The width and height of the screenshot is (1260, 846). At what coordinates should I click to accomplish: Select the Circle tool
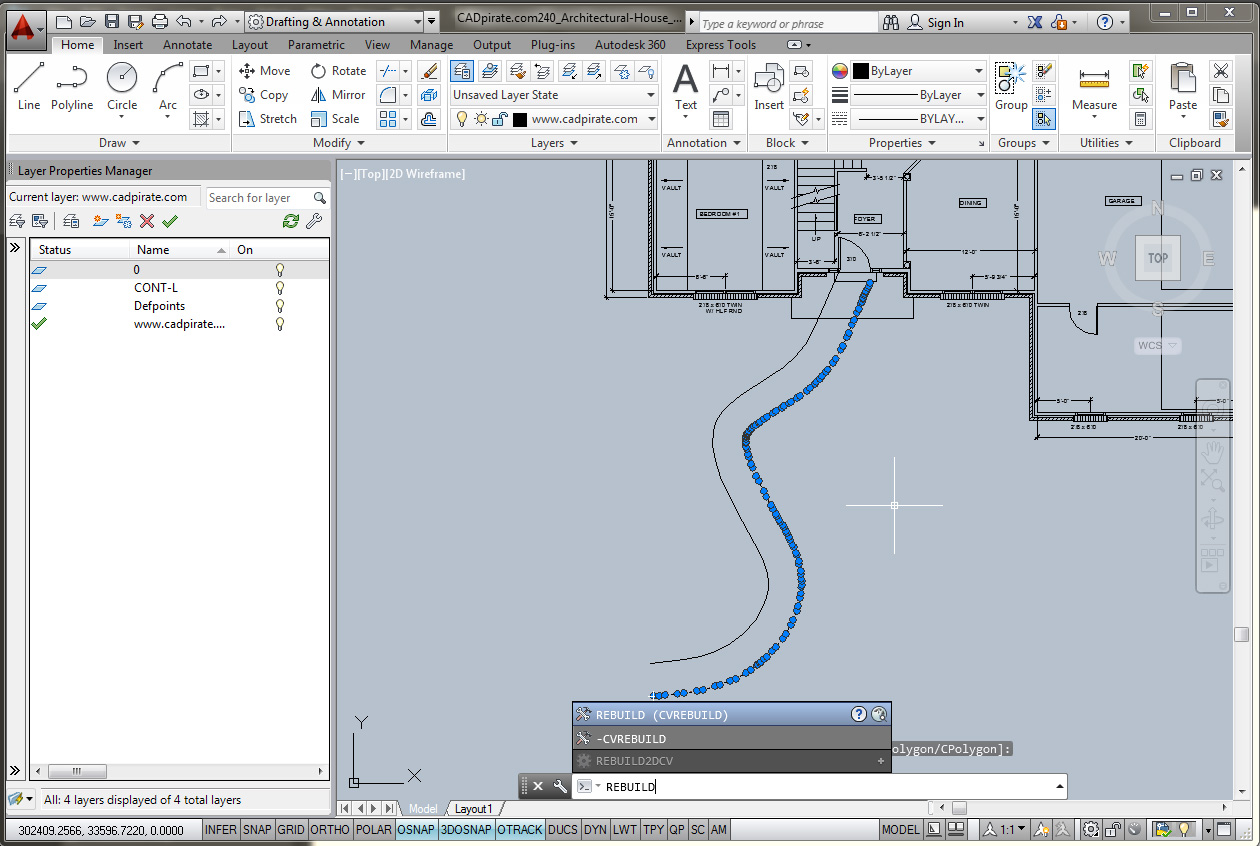[122, 86]
